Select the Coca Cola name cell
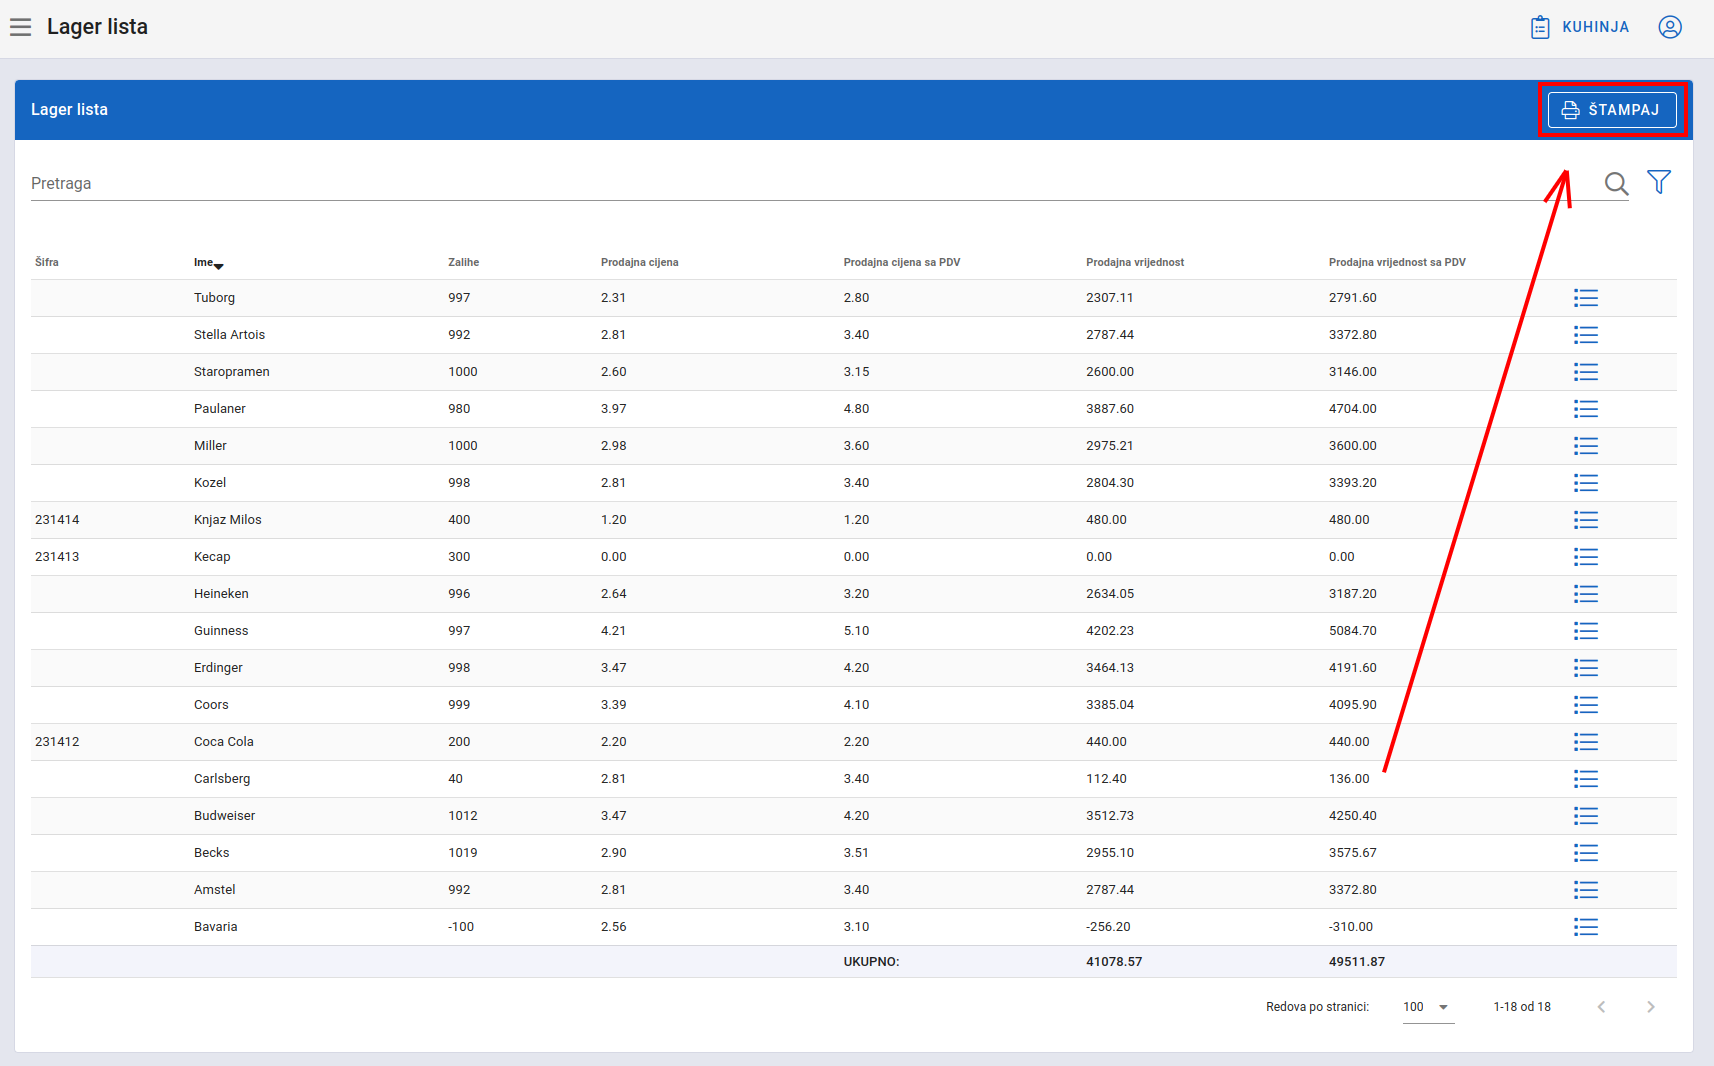The width and height of the screenshot is (1714, 1066). (x=224, y=742)
